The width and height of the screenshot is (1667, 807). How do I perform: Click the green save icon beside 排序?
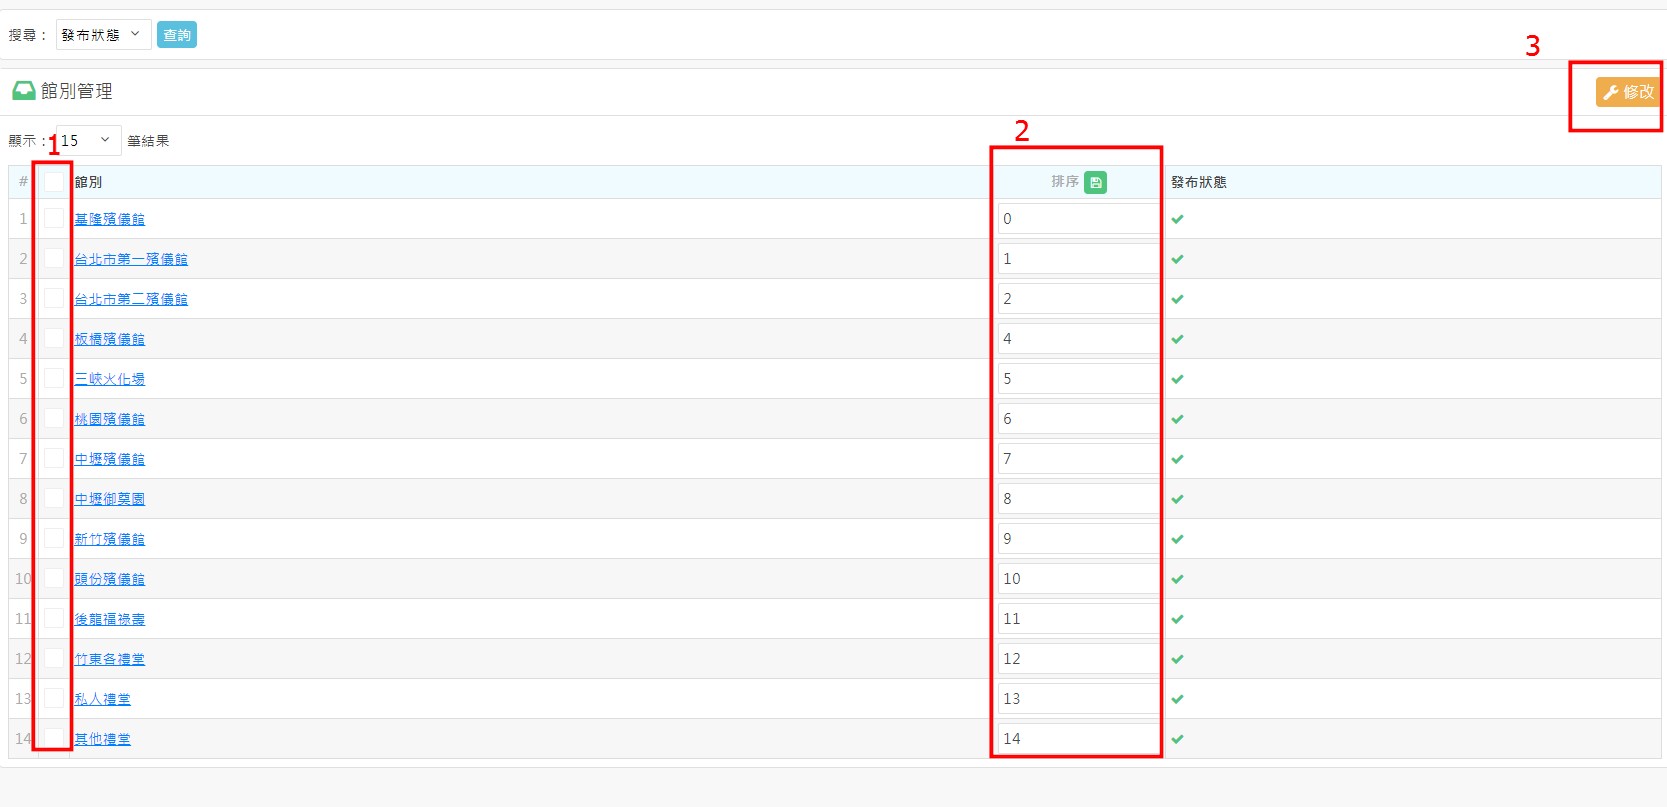(1095, 182)
